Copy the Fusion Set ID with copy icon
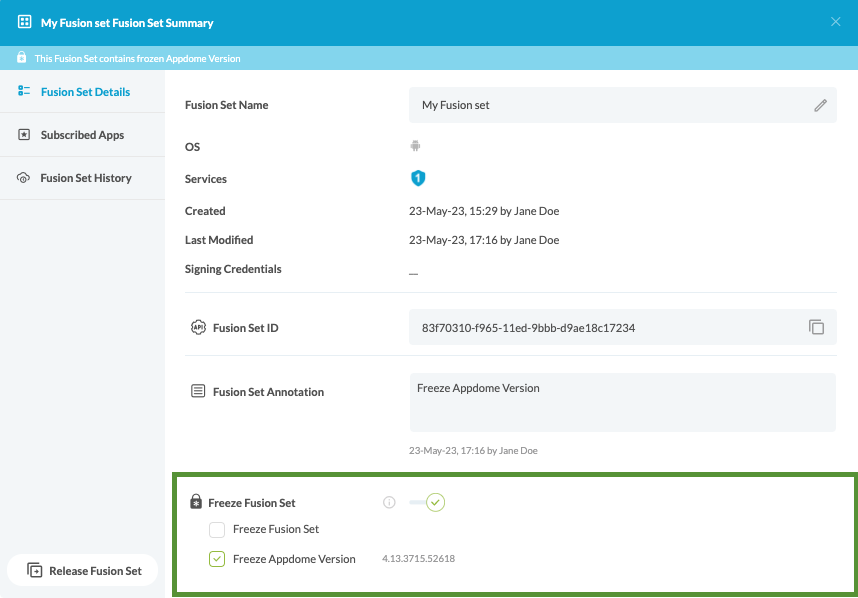The image size is (858, 598). [x=816, y=327]
